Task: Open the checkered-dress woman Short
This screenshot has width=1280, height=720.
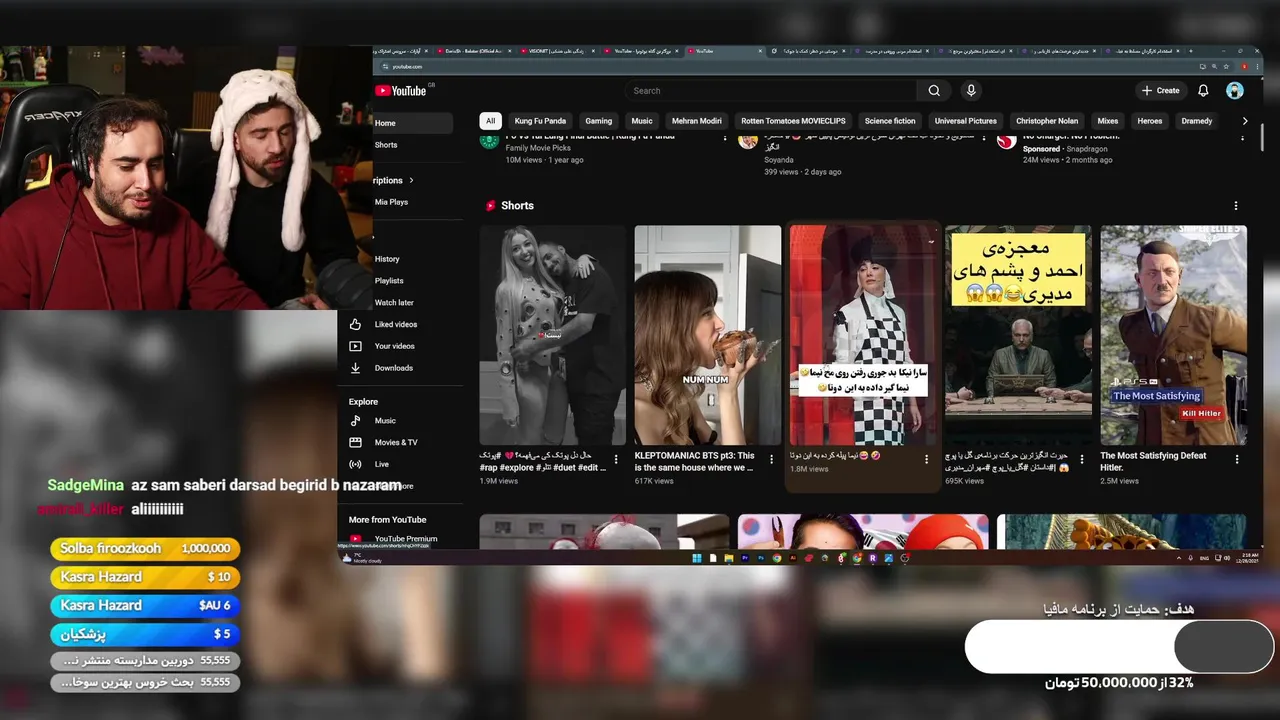Action: 863,335
